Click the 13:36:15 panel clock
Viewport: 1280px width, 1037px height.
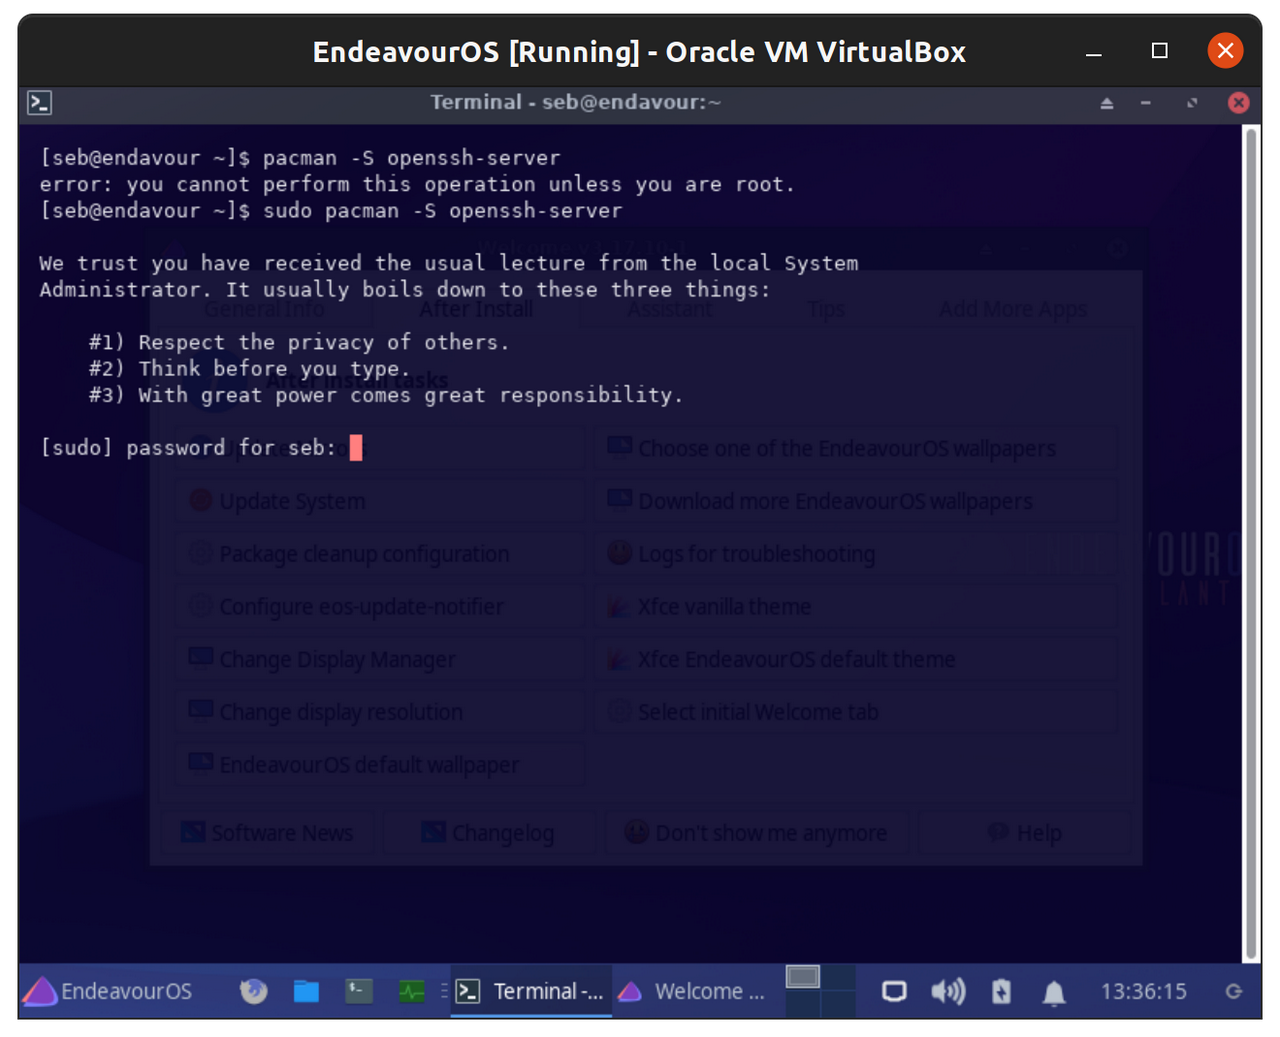coord(1143,991)
